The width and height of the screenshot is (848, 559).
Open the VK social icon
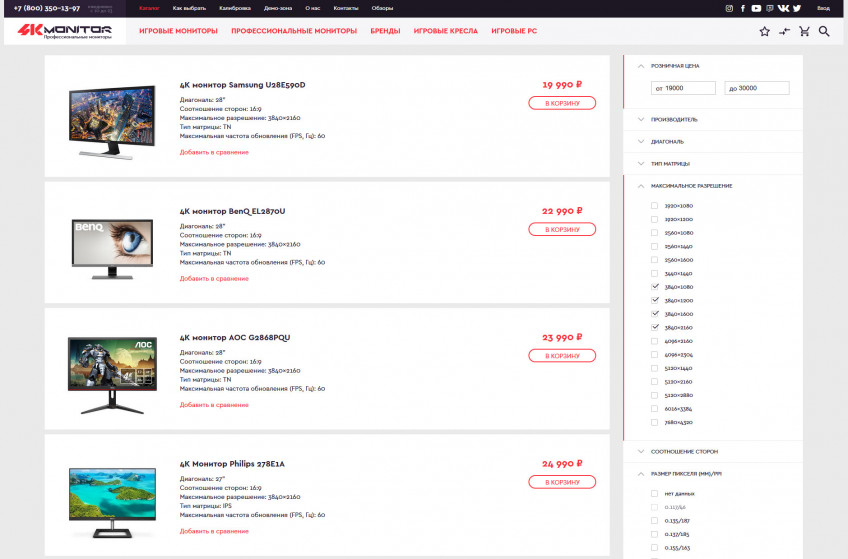point(784,8)
